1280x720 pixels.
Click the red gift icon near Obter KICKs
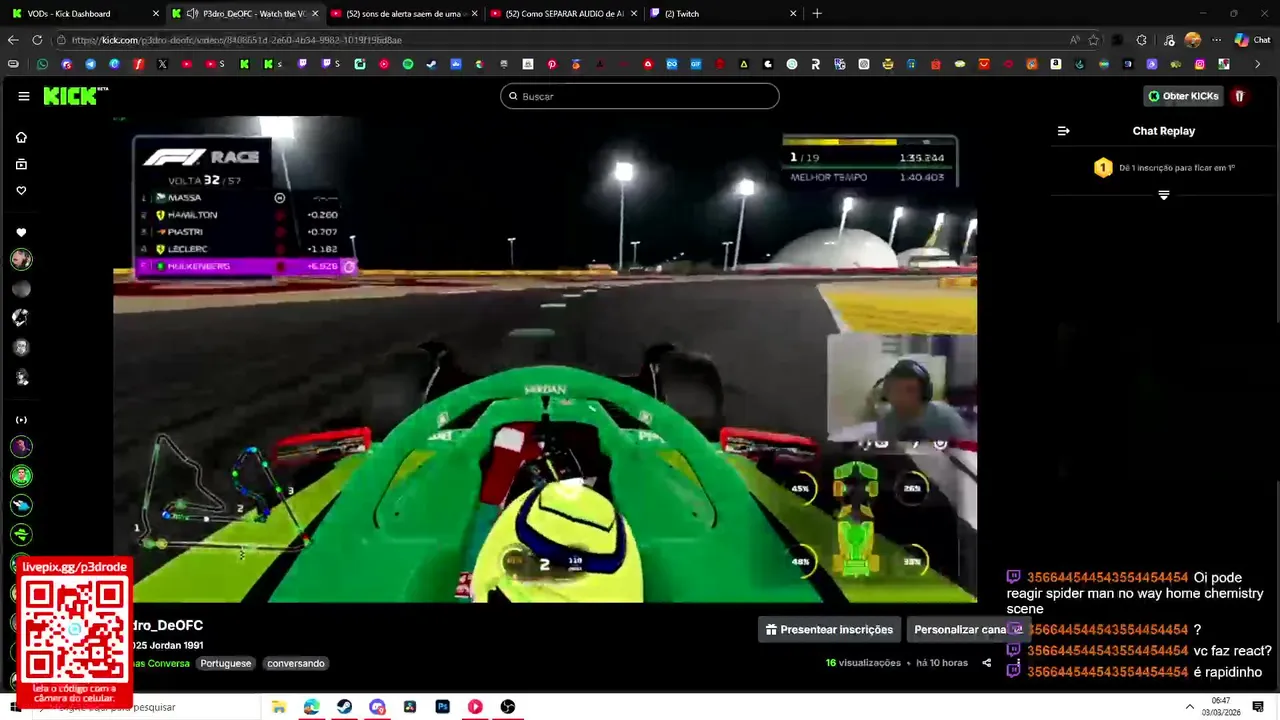pos(1239,96)
